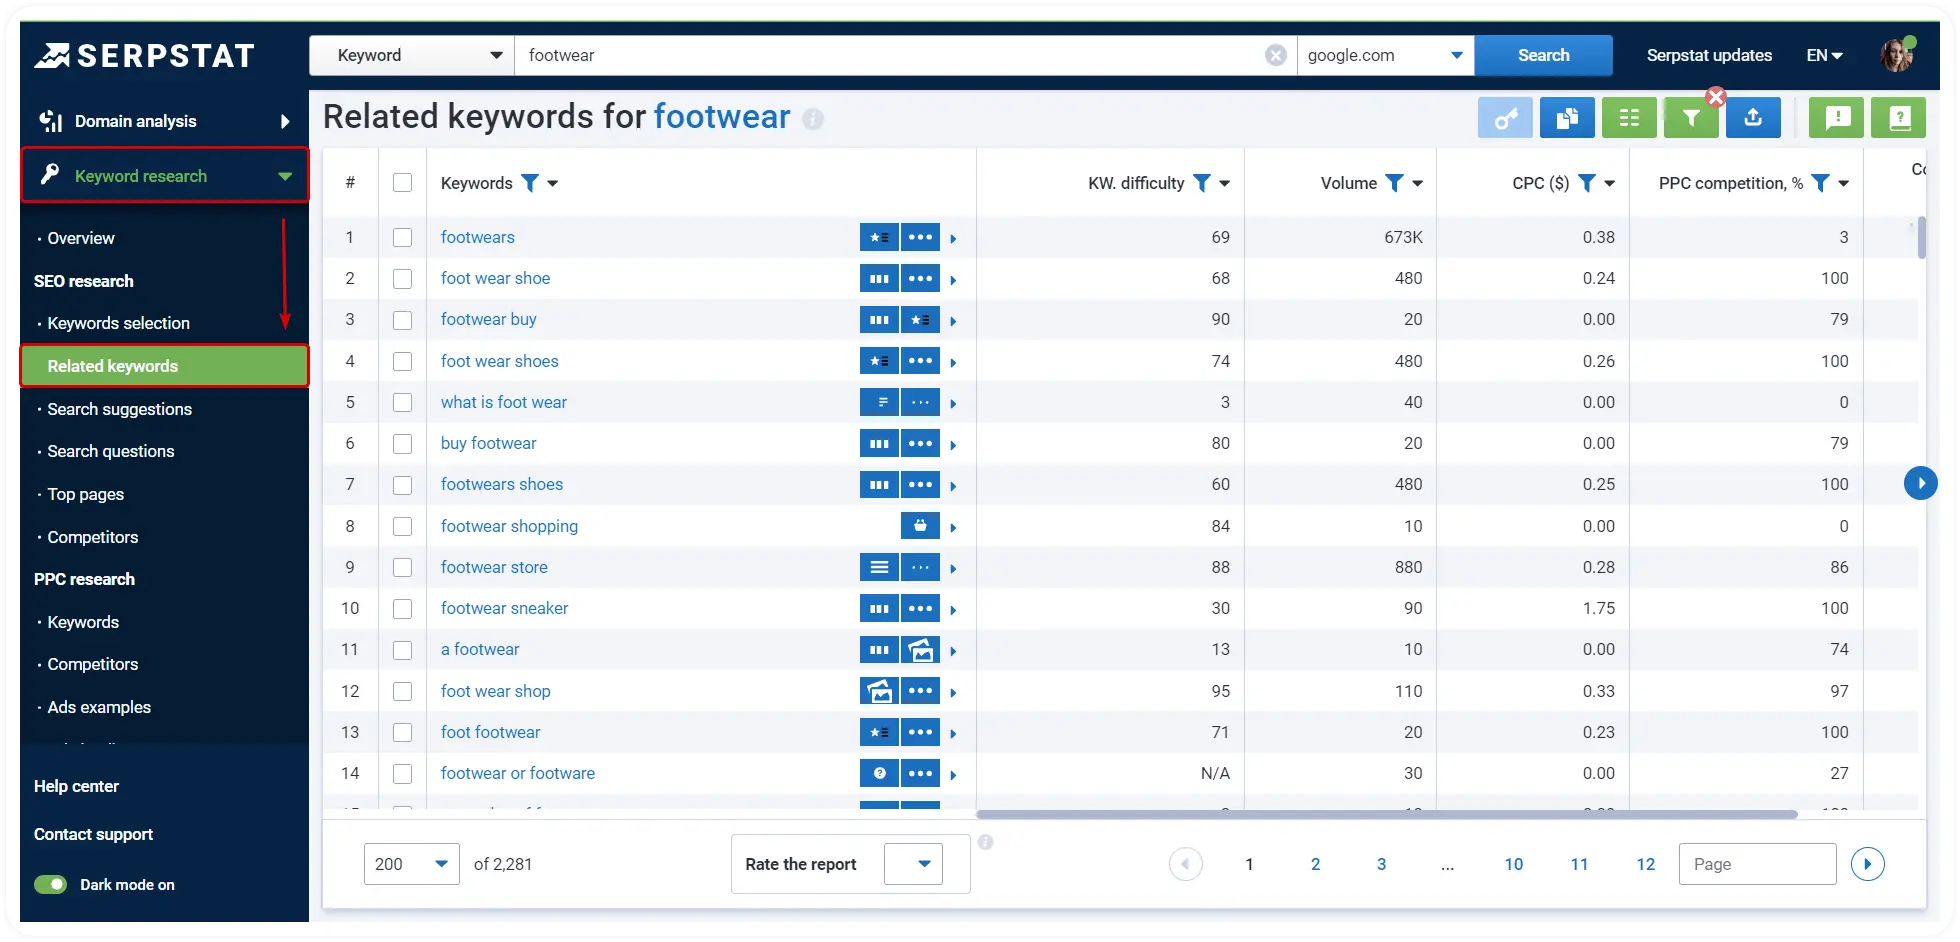This screenshot has height=942, width=1960.
Task: Remove filter via red X badge
Action: point(1716,97)
